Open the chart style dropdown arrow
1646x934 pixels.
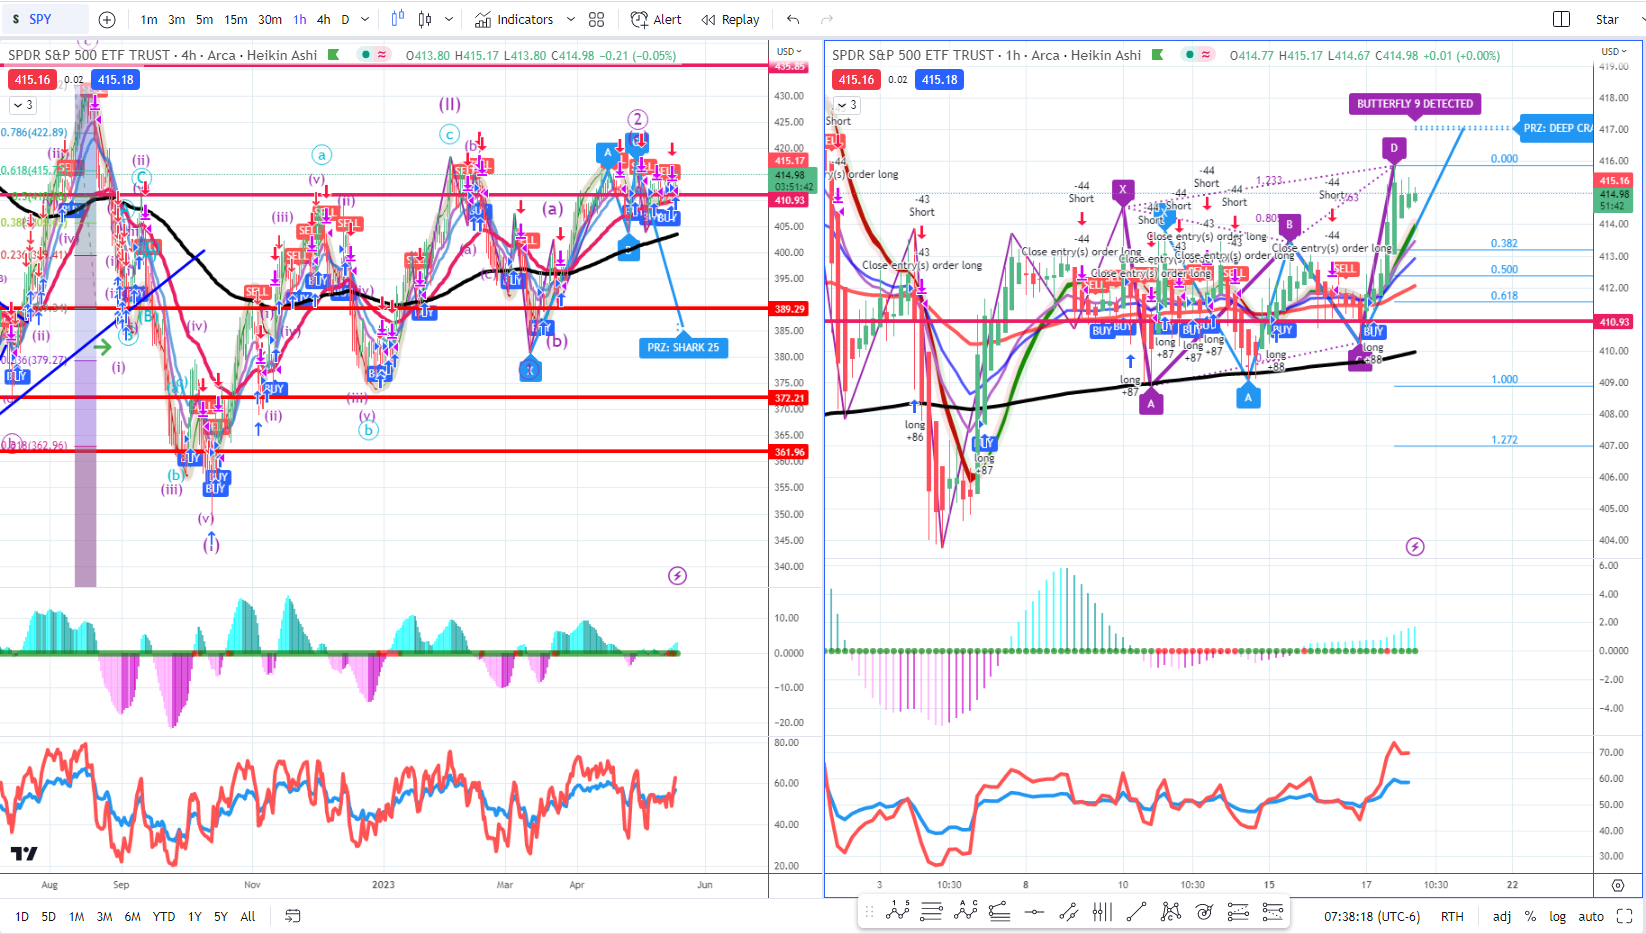(449, 19)
